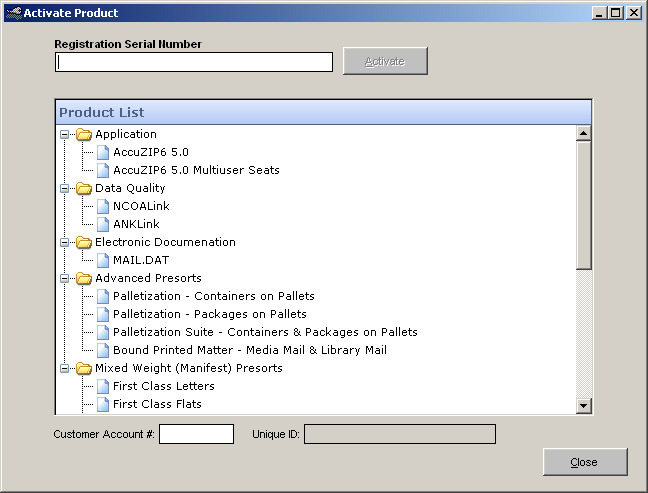Click the Bound Printed Matter document icon
This screenshot has height=493, width=648.
click(x=102, y=350)
